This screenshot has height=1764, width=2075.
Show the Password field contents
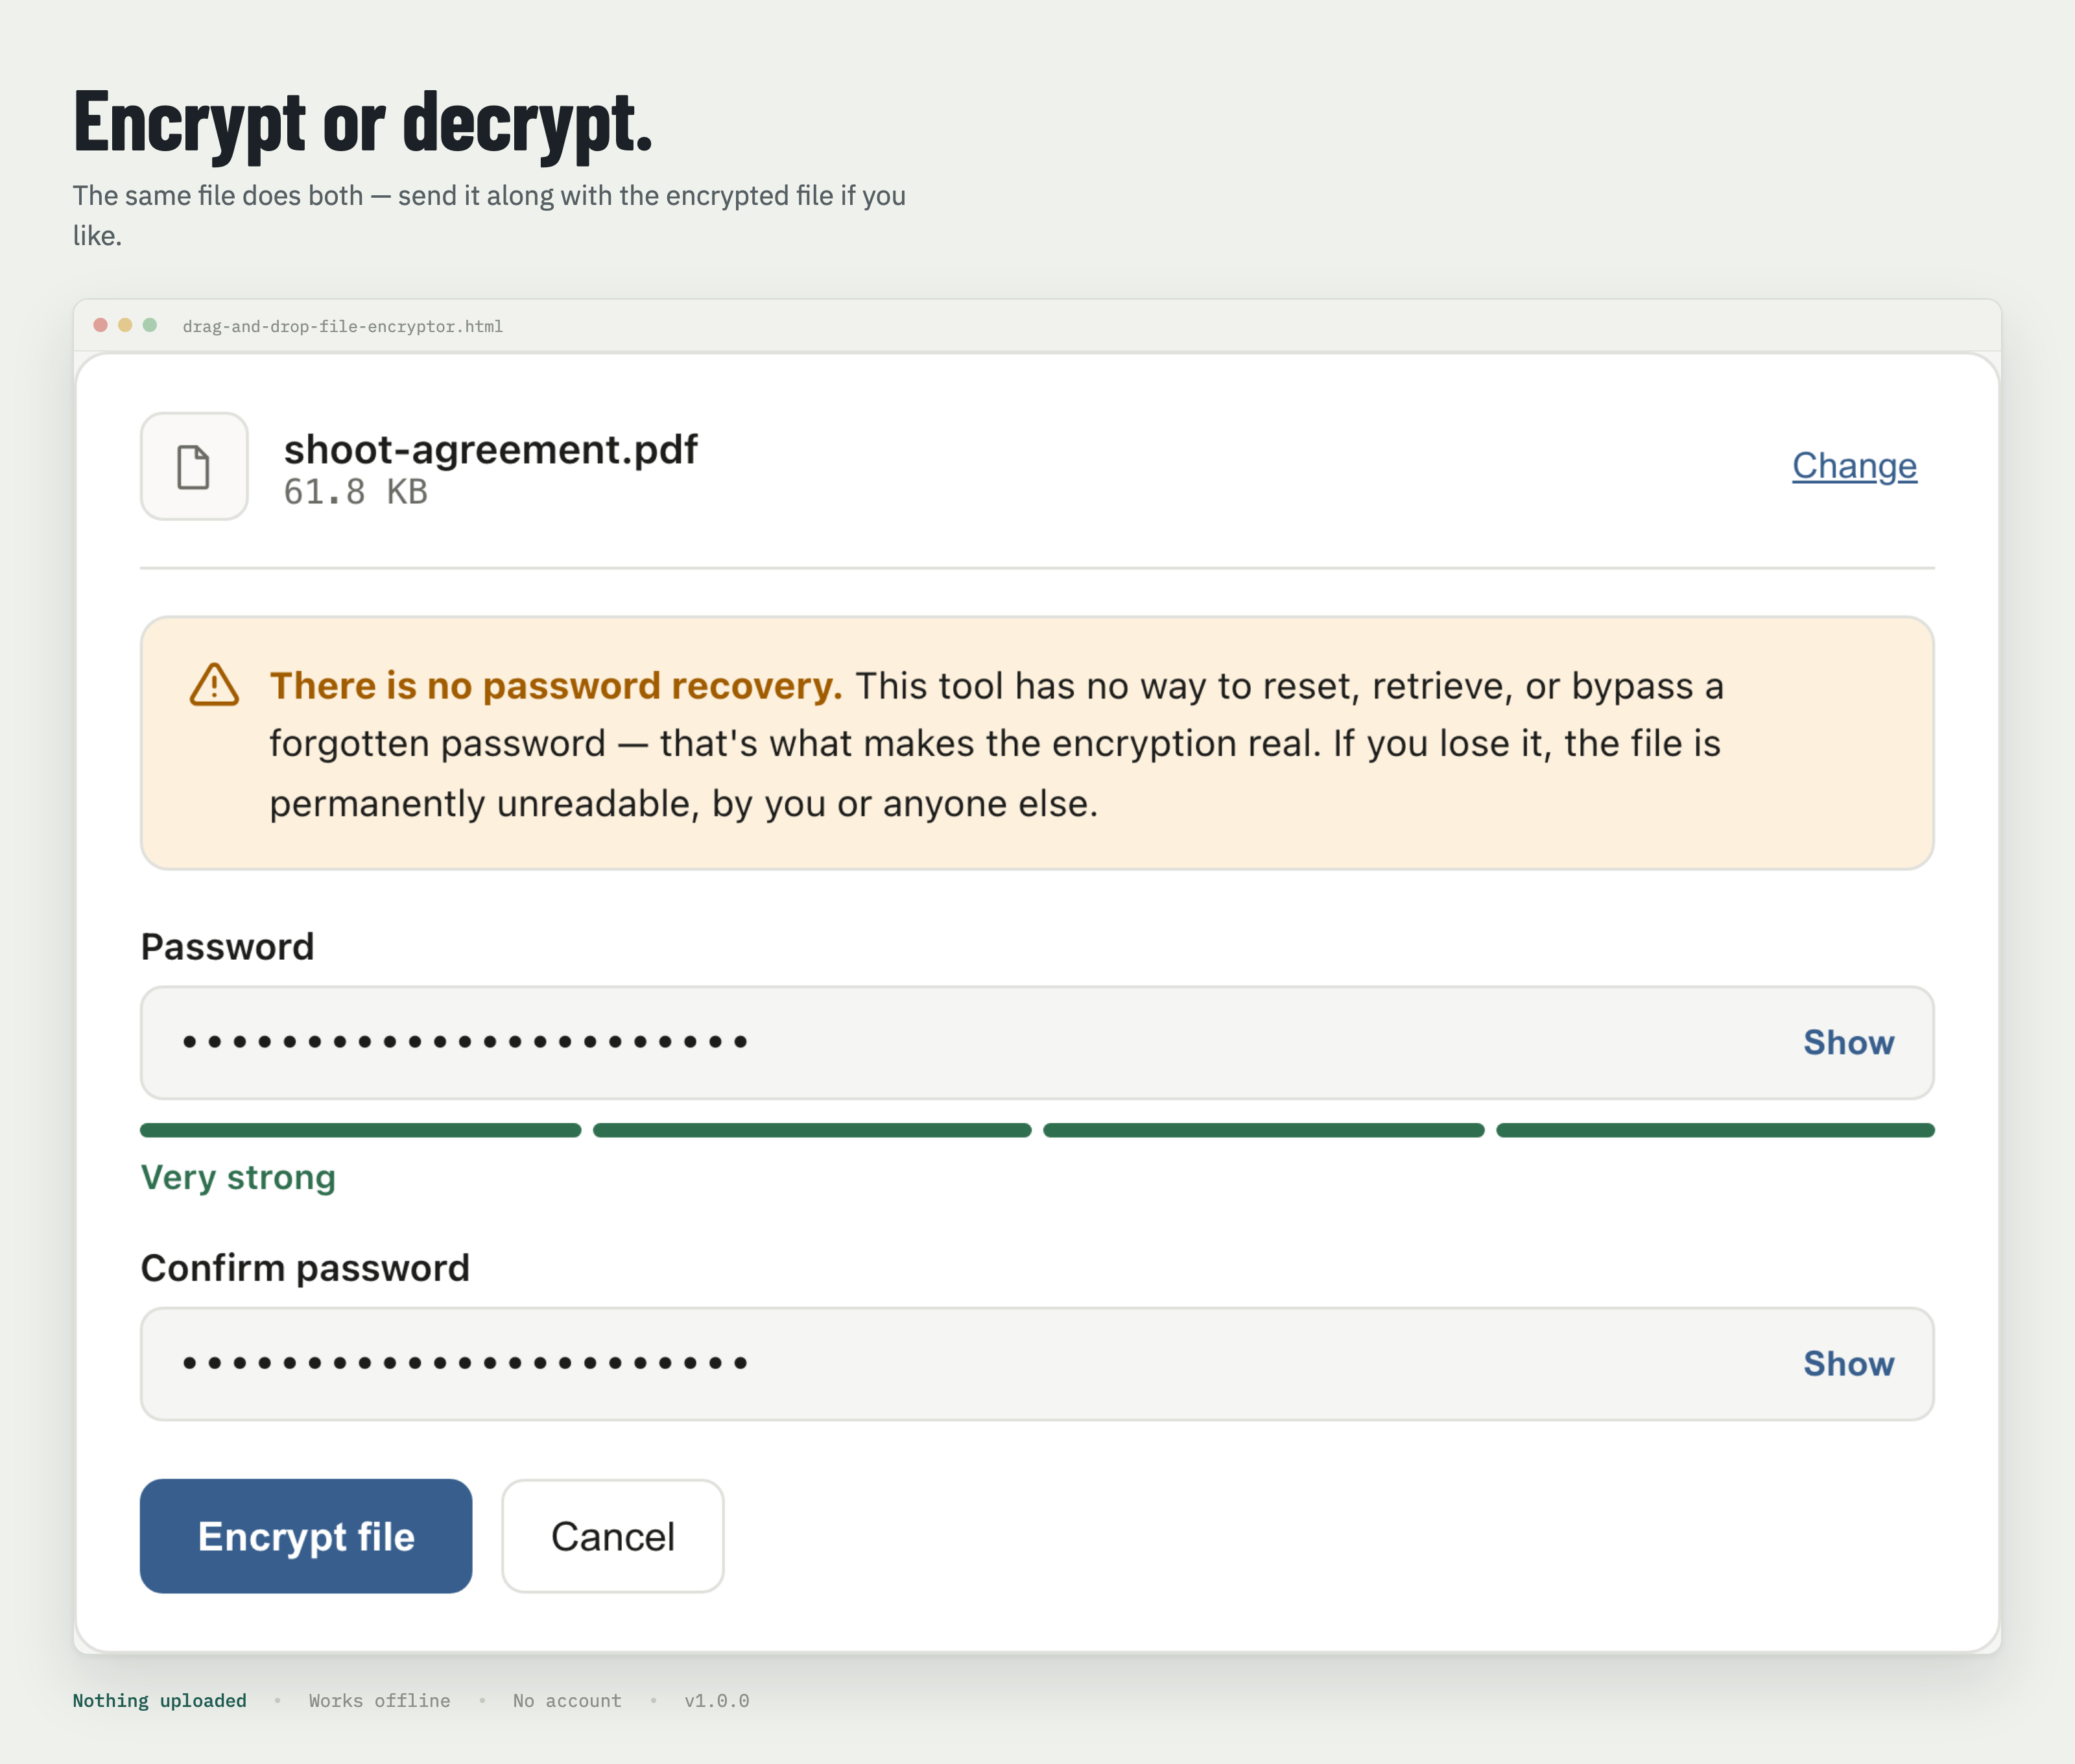click(1848, 1042)
